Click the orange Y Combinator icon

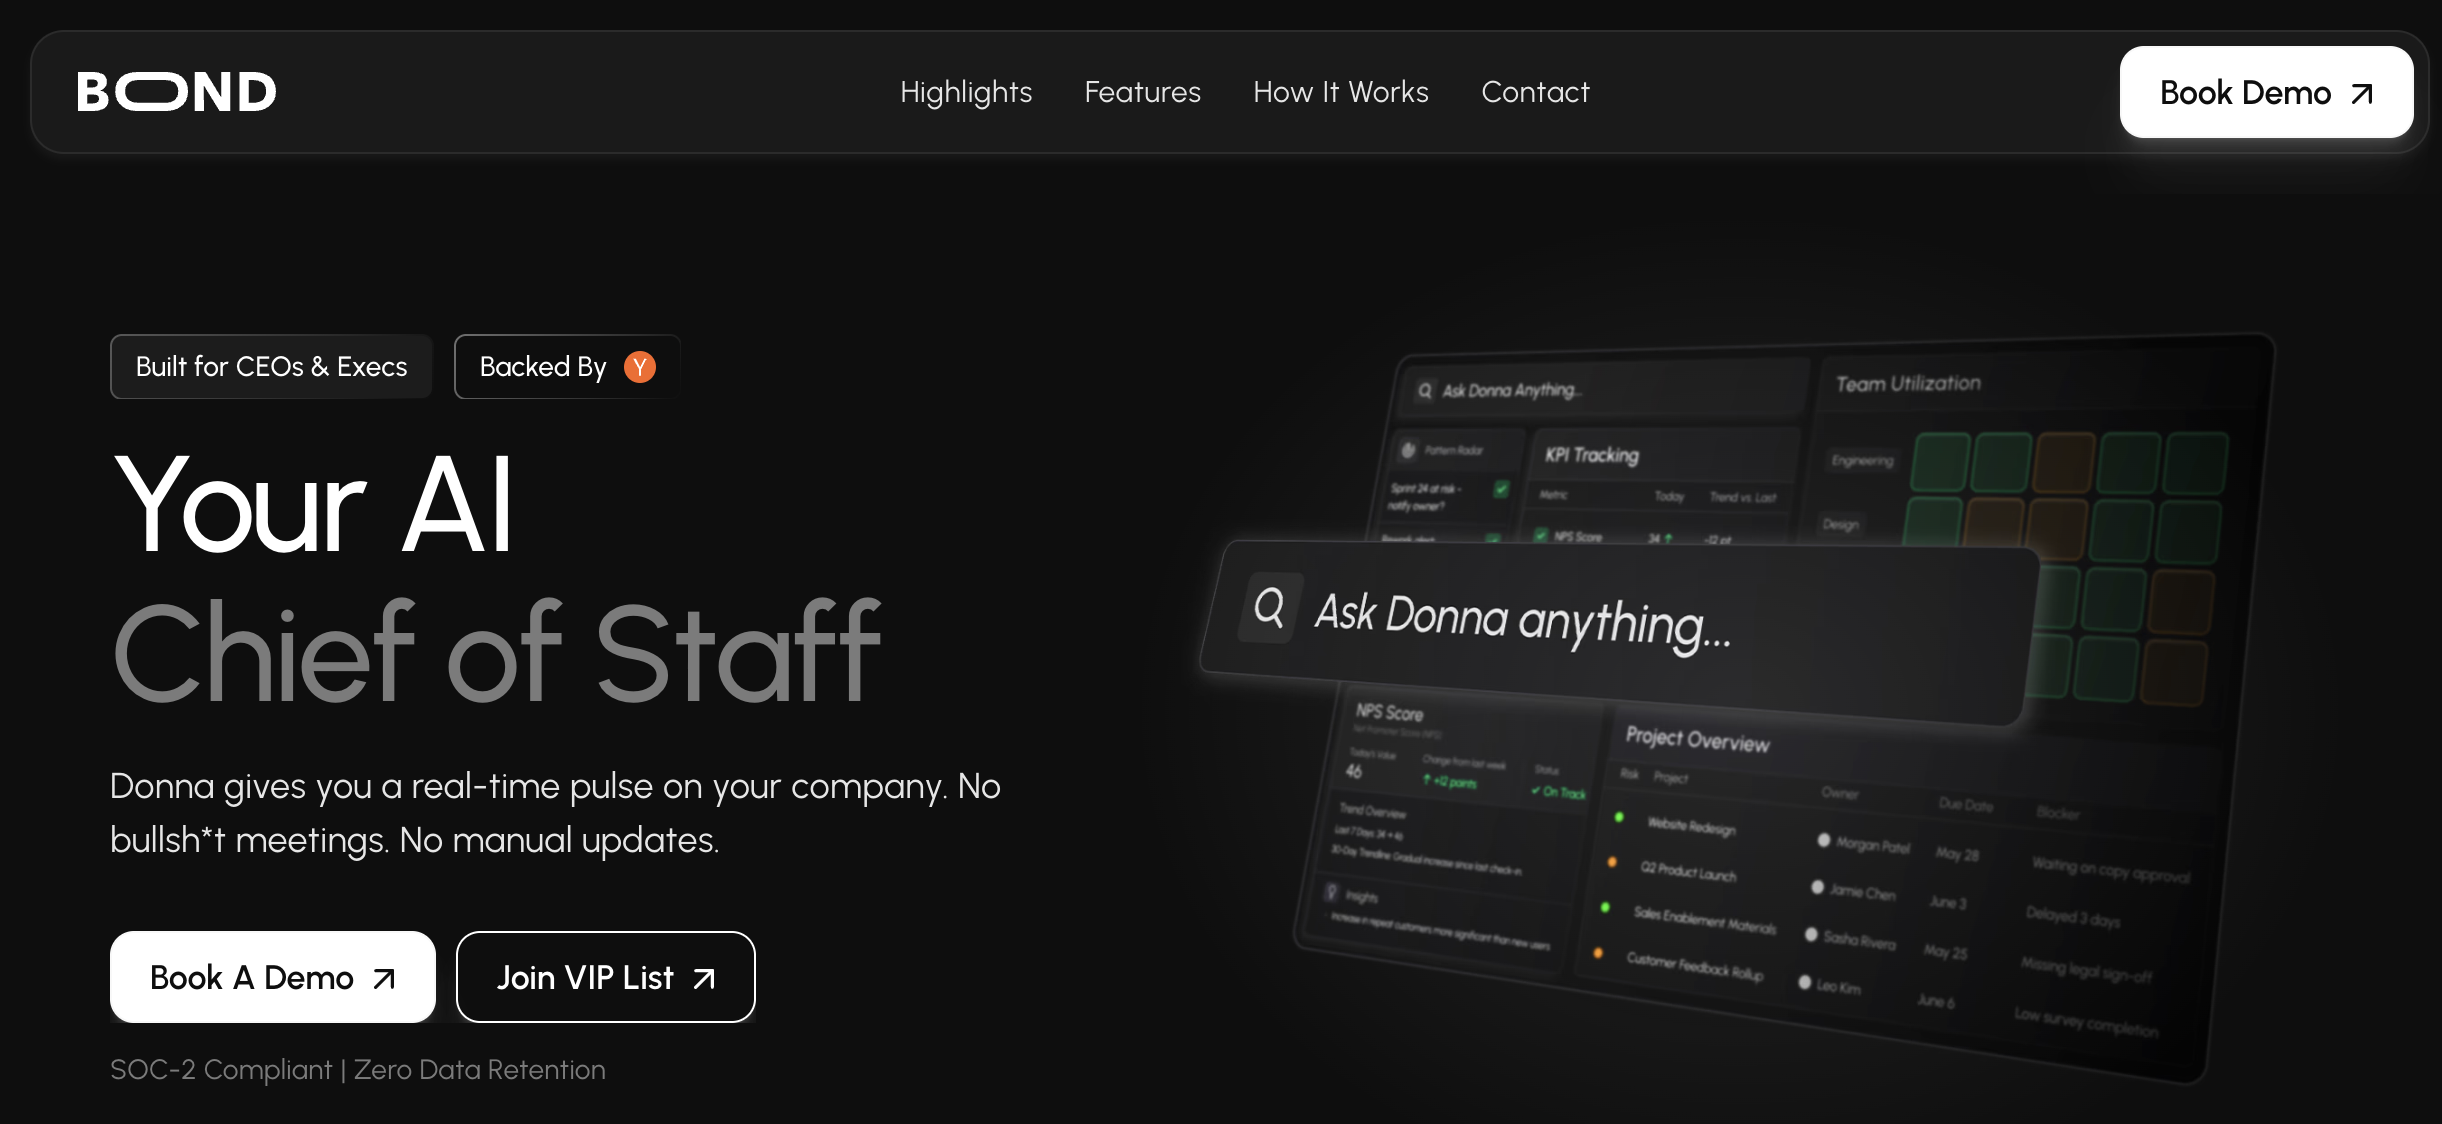pos(640,367)
